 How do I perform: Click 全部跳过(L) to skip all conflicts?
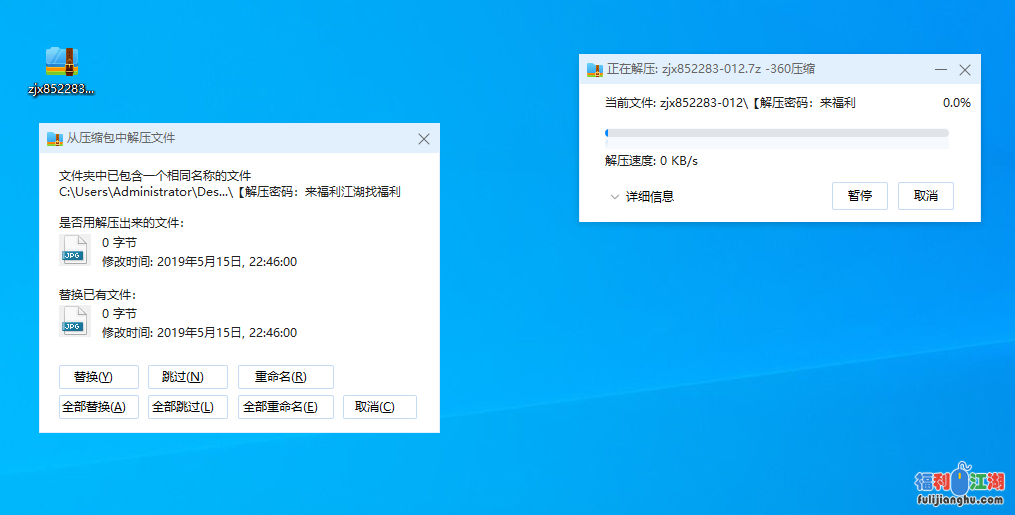(181, 407)
